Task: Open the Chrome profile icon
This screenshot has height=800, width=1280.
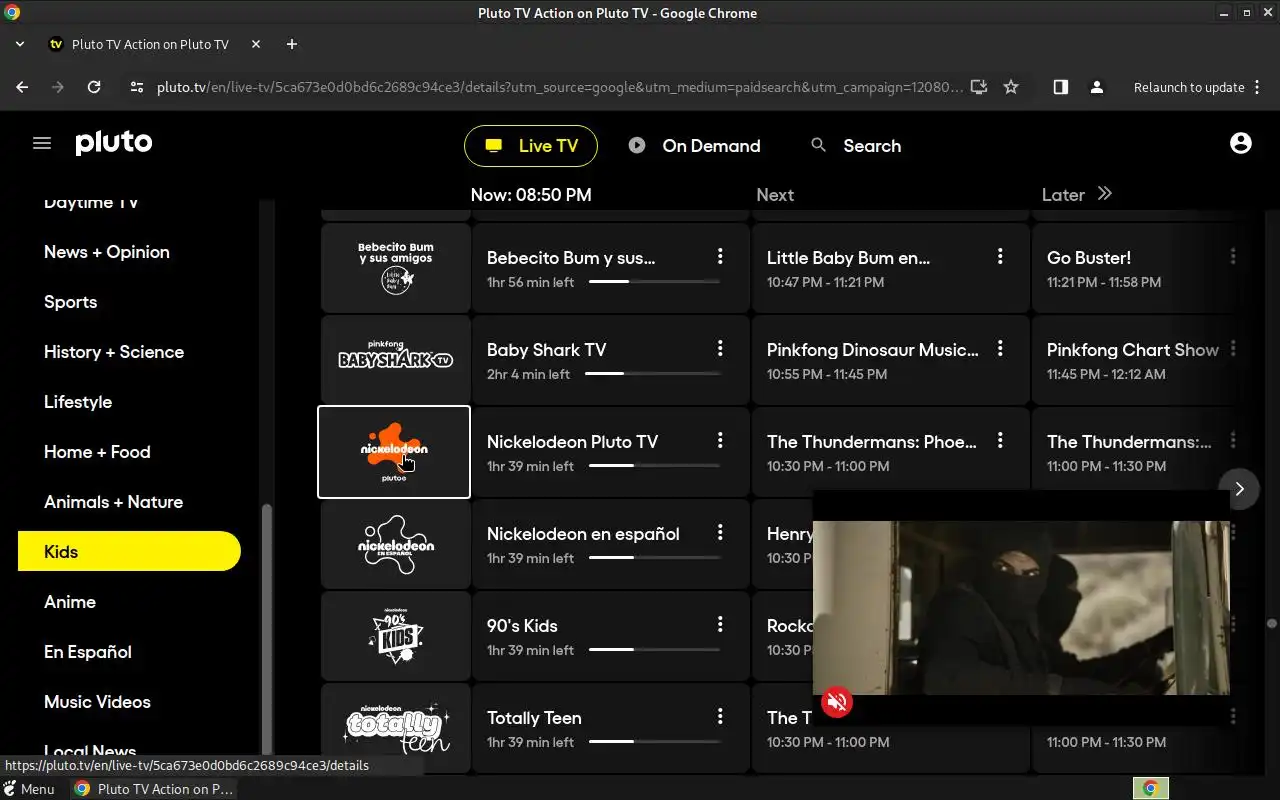Action: (1097, 87)
